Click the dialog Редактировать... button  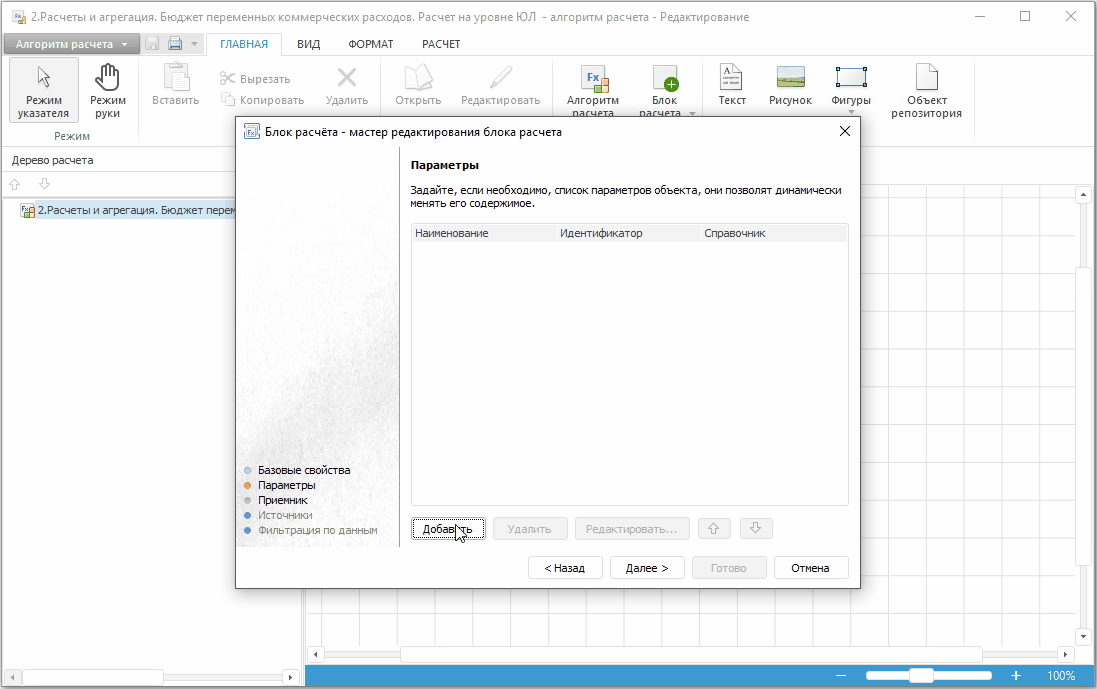(x=632, y=529)
